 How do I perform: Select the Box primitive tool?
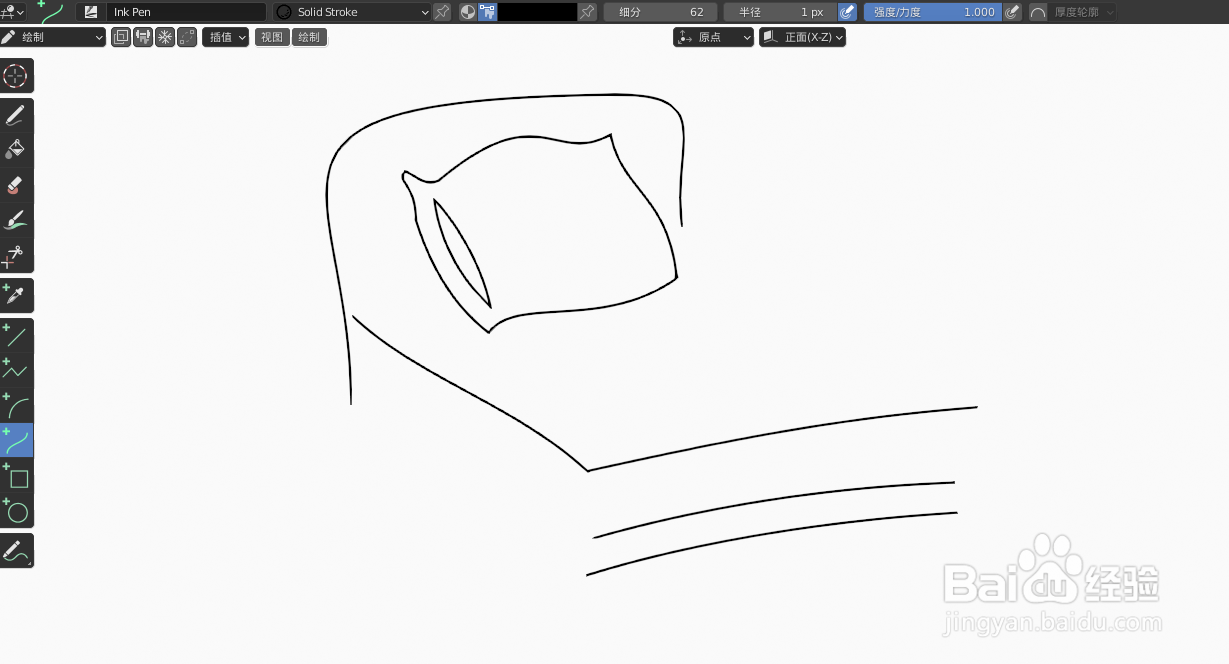pos(16,475)
